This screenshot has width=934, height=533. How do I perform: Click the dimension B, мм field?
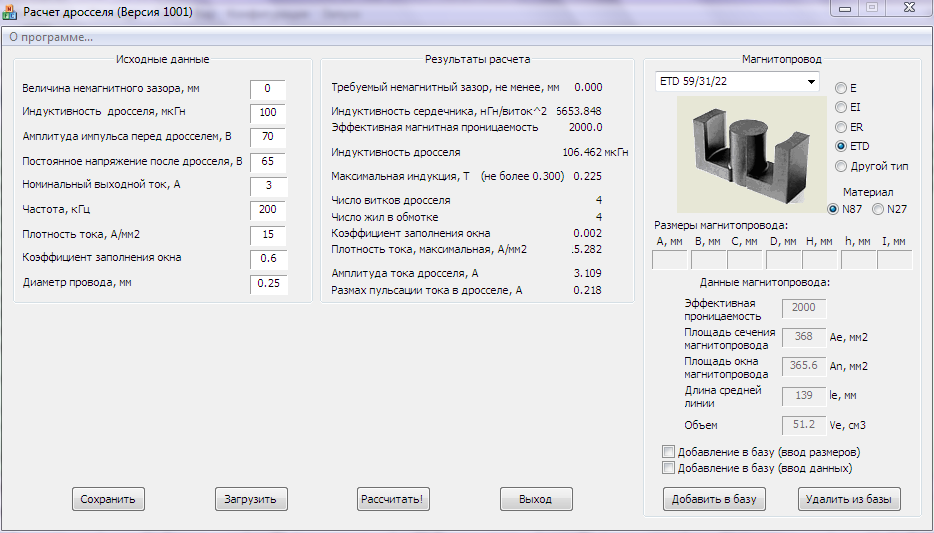click(x=707, y=260)
